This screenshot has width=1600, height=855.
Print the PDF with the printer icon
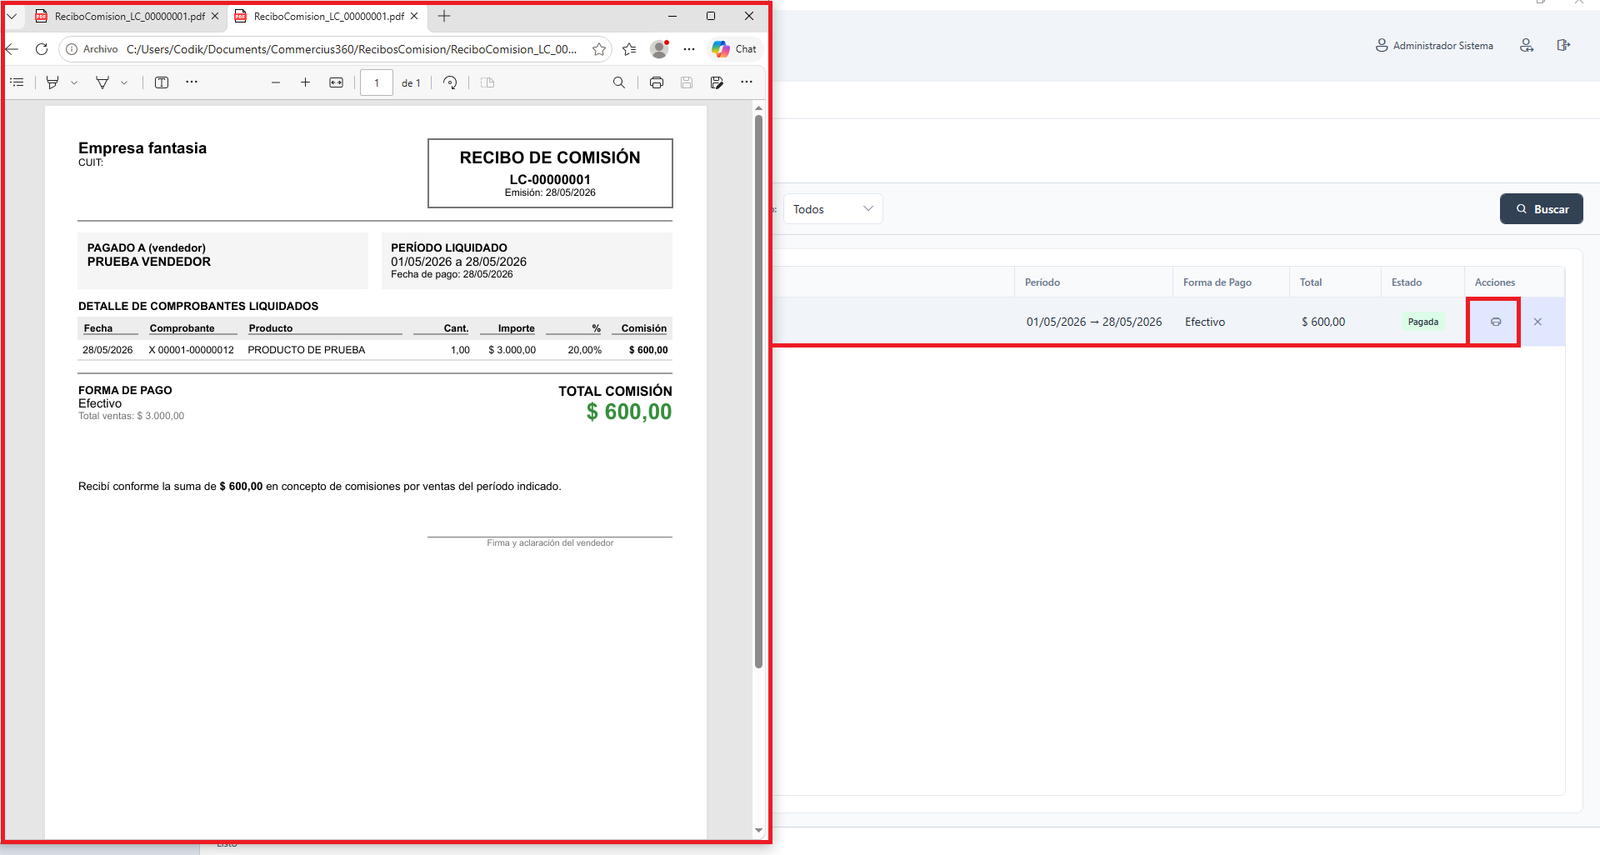(x=656, y=83)
